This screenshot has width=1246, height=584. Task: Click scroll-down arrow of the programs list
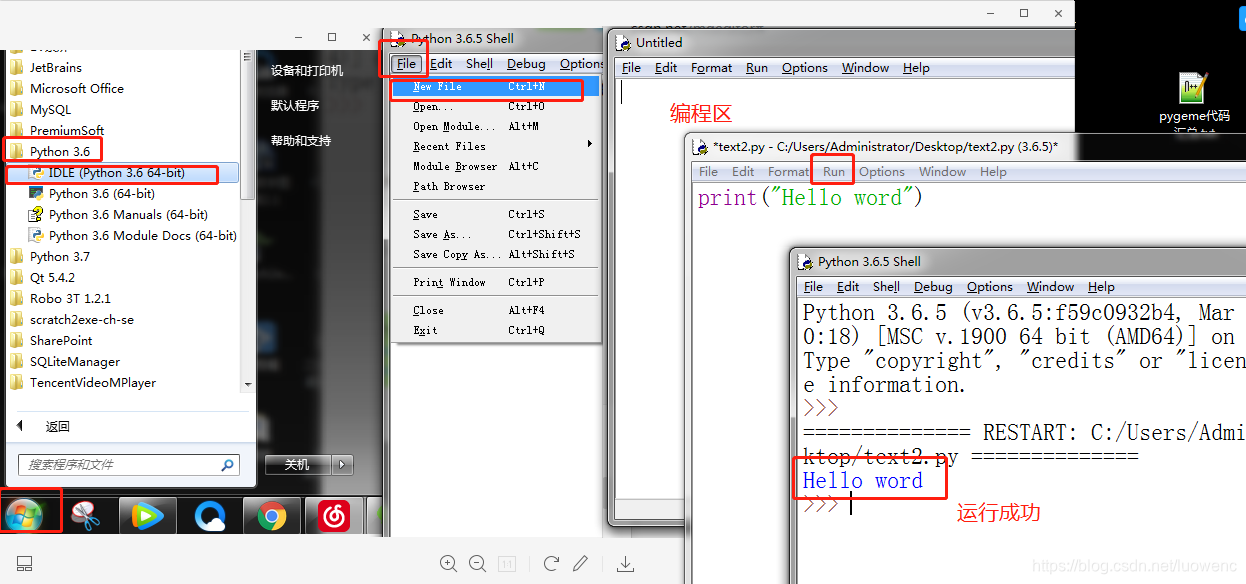(x=248, y=385)
